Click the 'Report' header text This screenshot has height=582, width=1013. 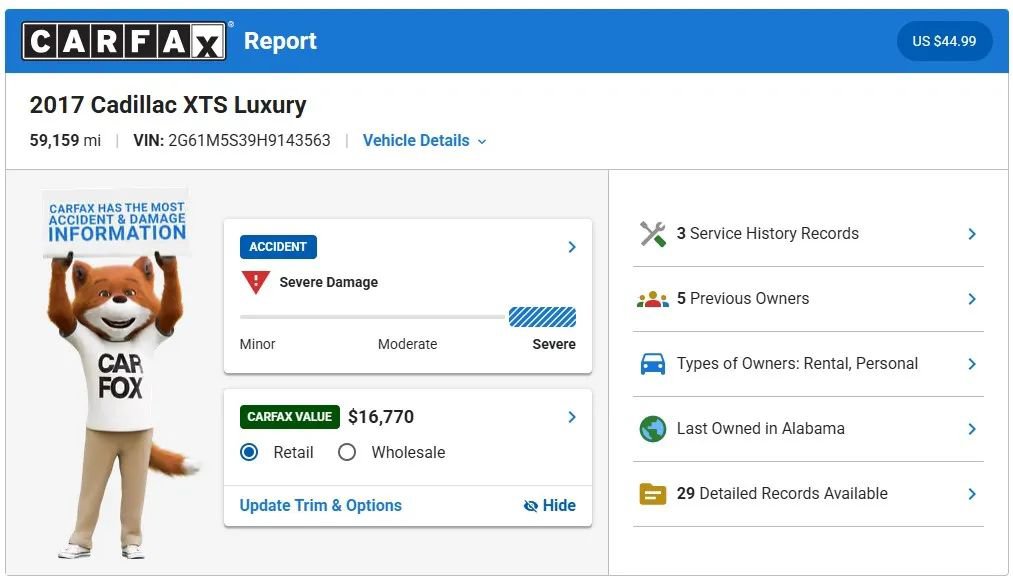pyautogui.click(x=280, y=41)
